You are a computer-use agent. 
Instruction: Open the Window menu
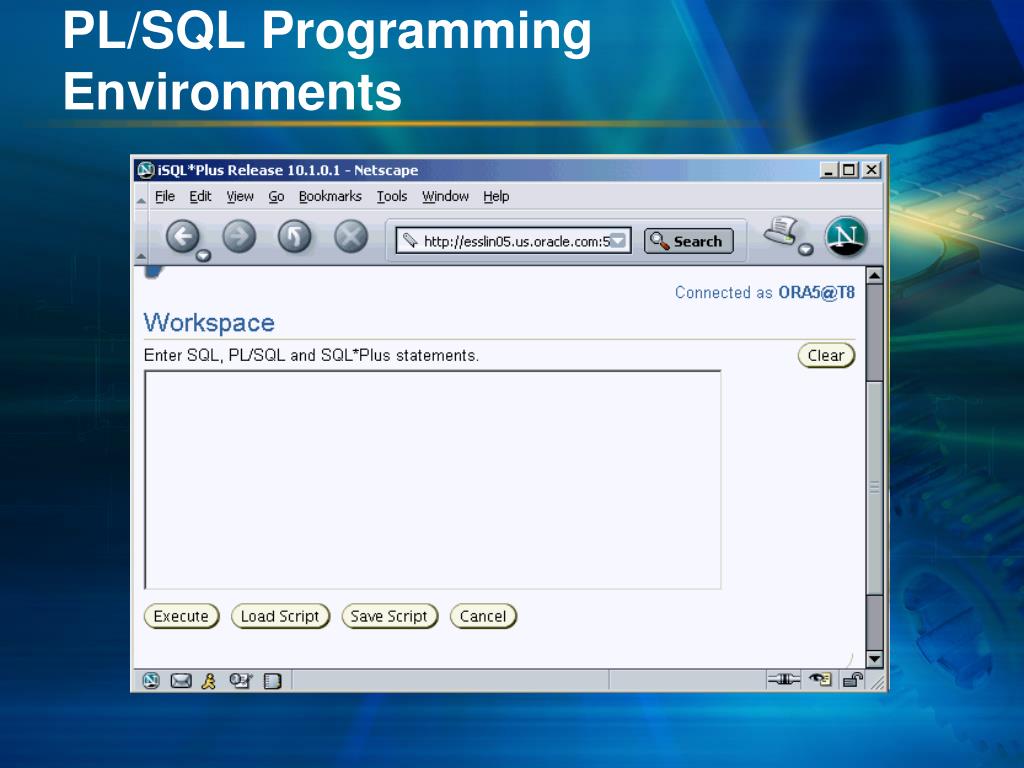(445, 197)
